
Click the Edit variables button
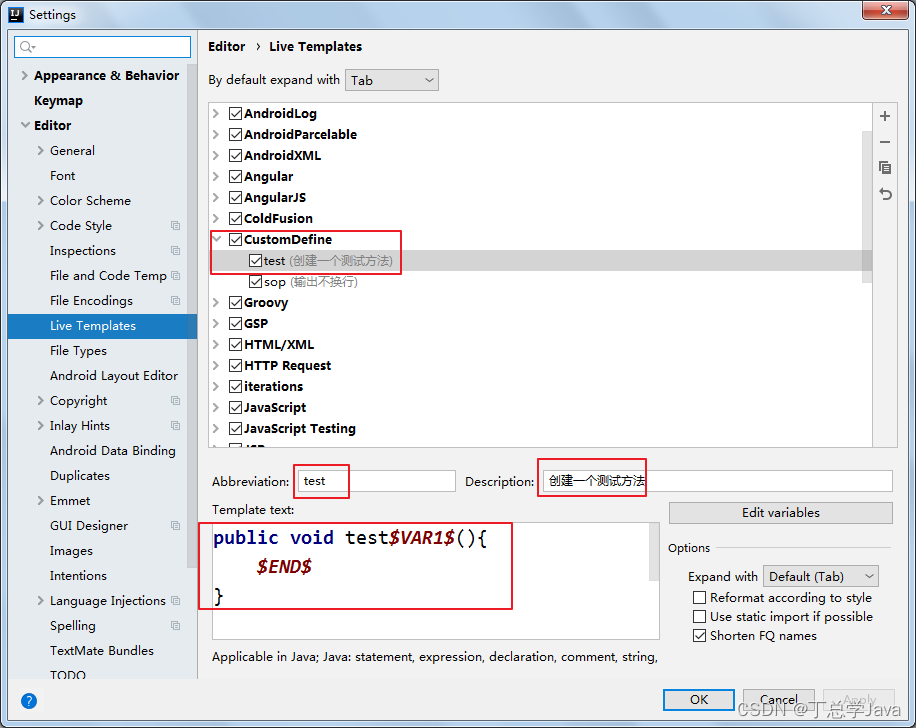tap(780, 512)
